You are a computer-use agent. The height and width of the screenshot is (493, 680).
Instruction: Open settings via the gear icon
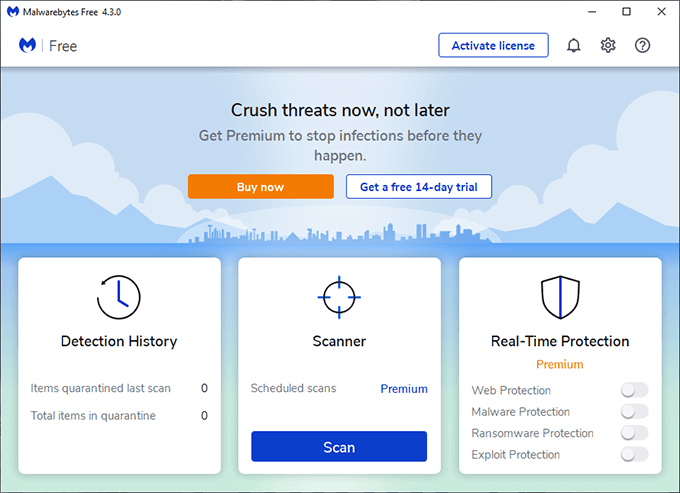point(608,46)
